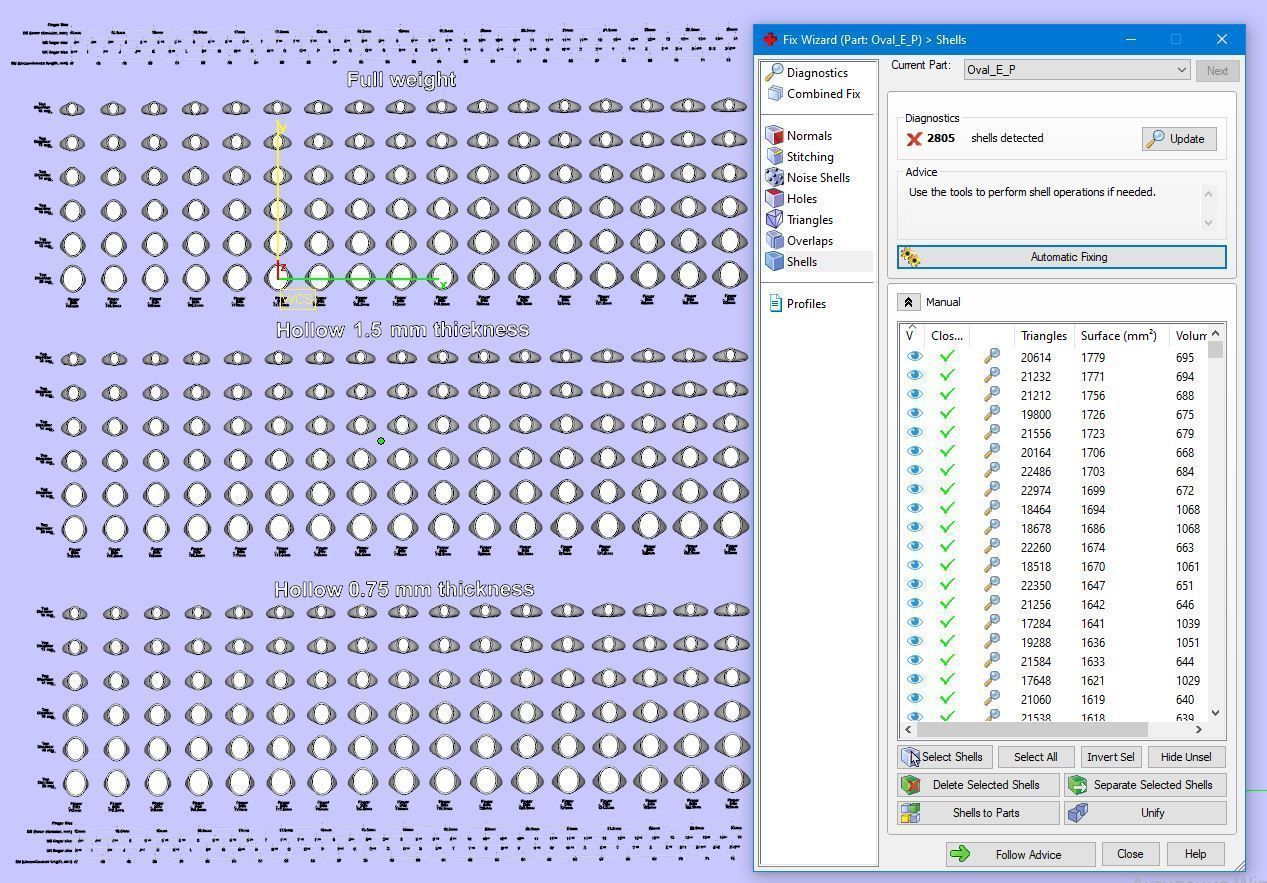Image resolution: width=1267 pixels, height=883 pixels.
Task: Click the Unify button
Action: 1146,813
